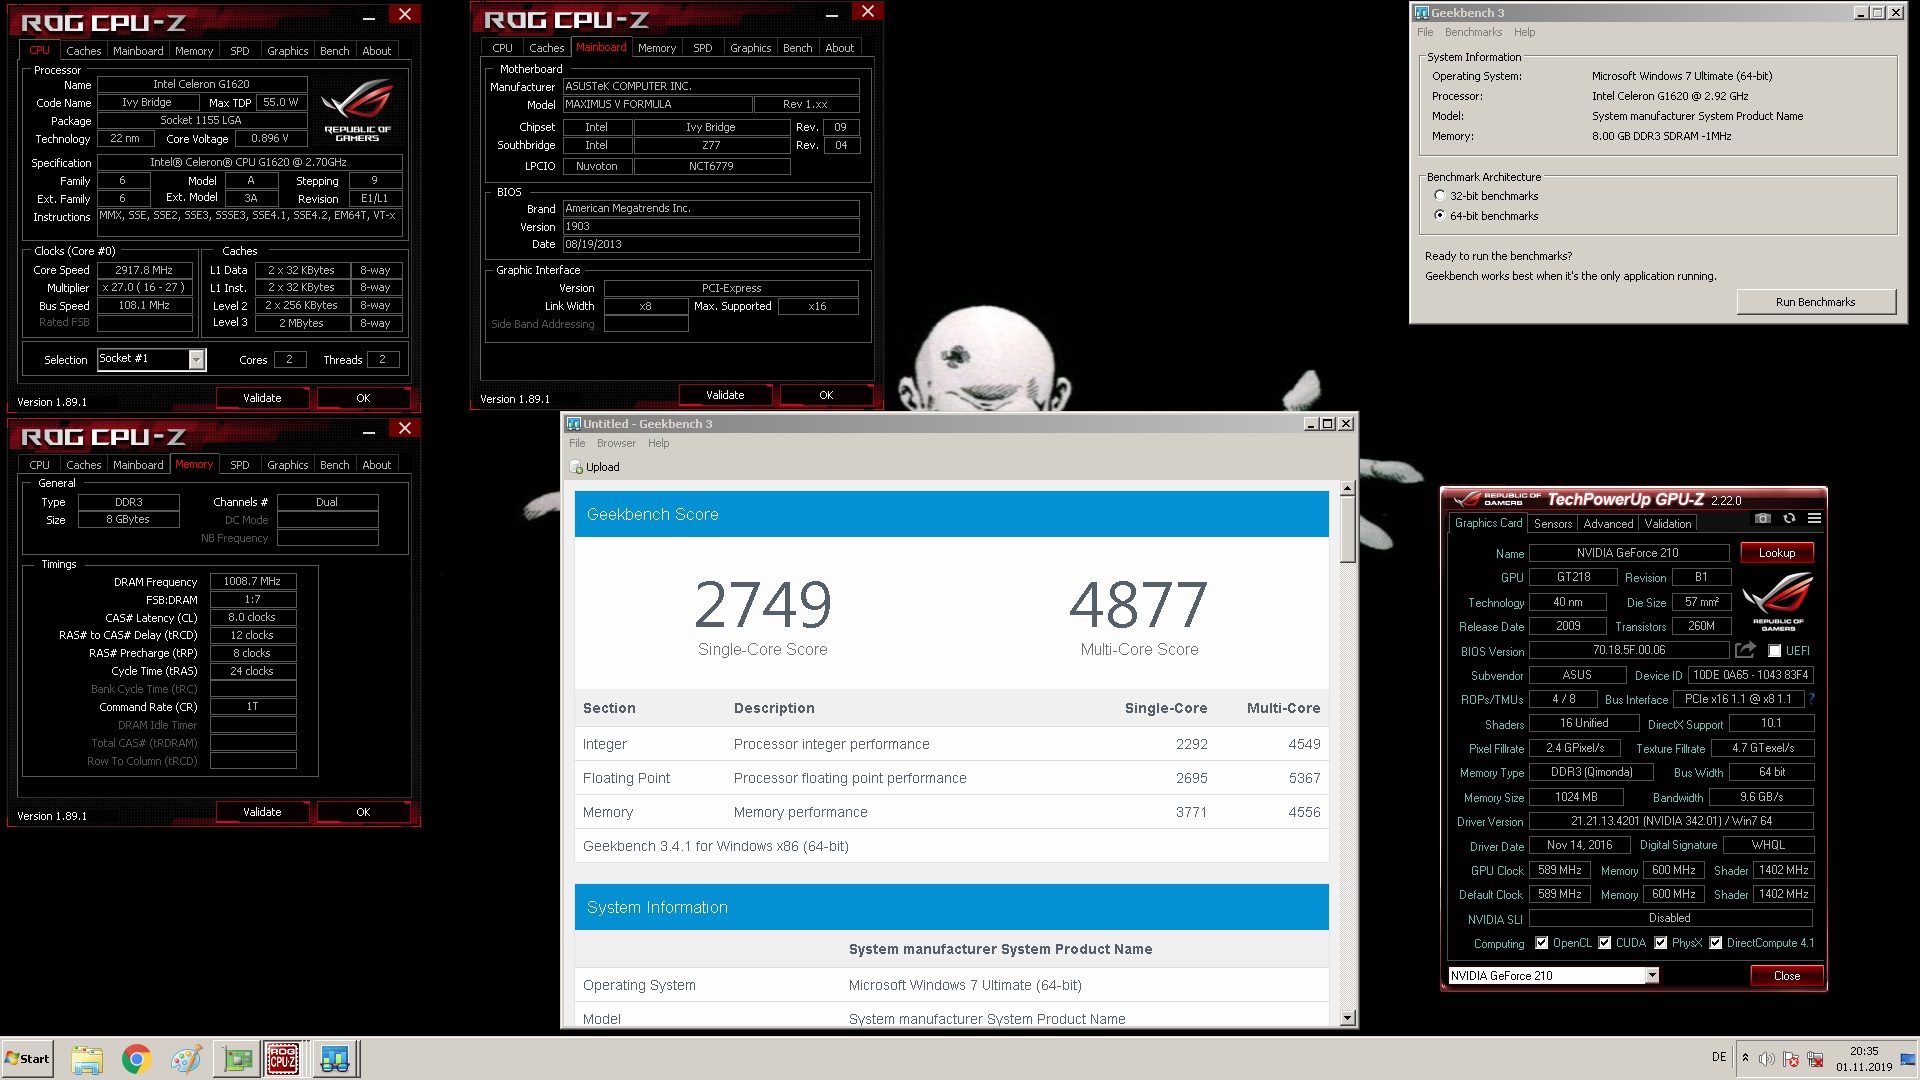Click the Close button in GPU-Z
The width and height of the screenshot is (1920, 1080).
(1786, 976)
